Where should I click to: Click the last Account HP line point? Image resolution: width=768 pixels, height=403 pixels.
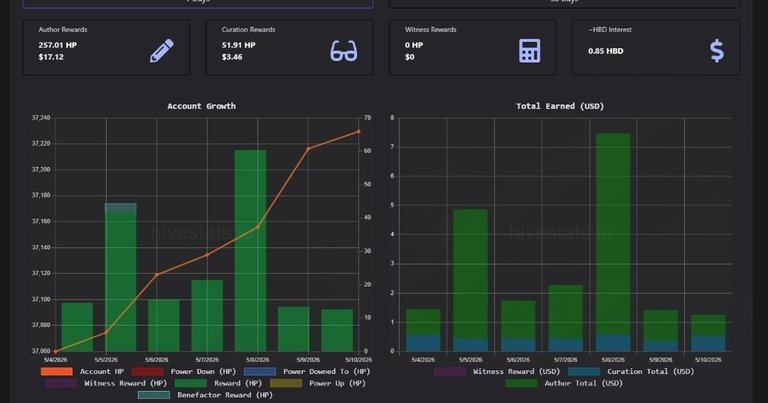click(359, 131)
